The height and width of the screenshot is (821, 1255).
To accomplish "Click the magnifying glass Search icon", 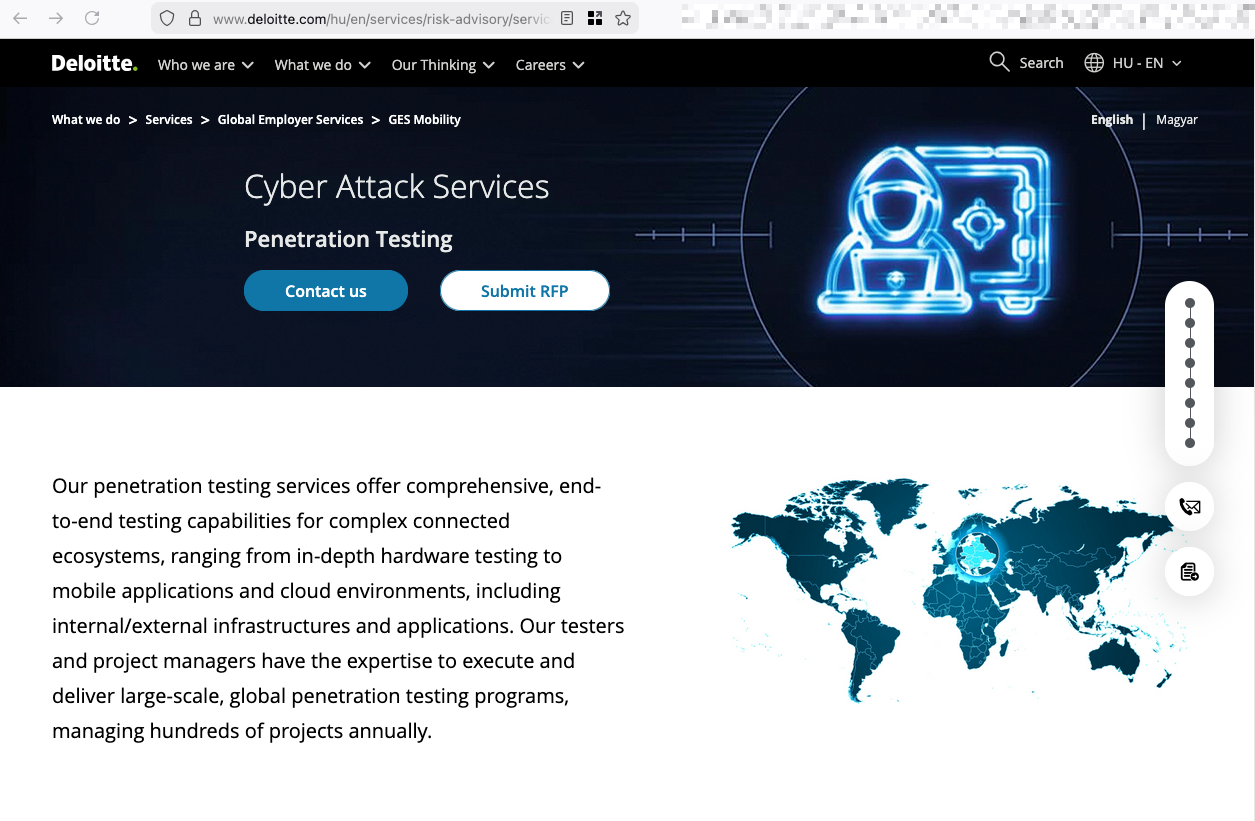I will (x=999, y=62).
